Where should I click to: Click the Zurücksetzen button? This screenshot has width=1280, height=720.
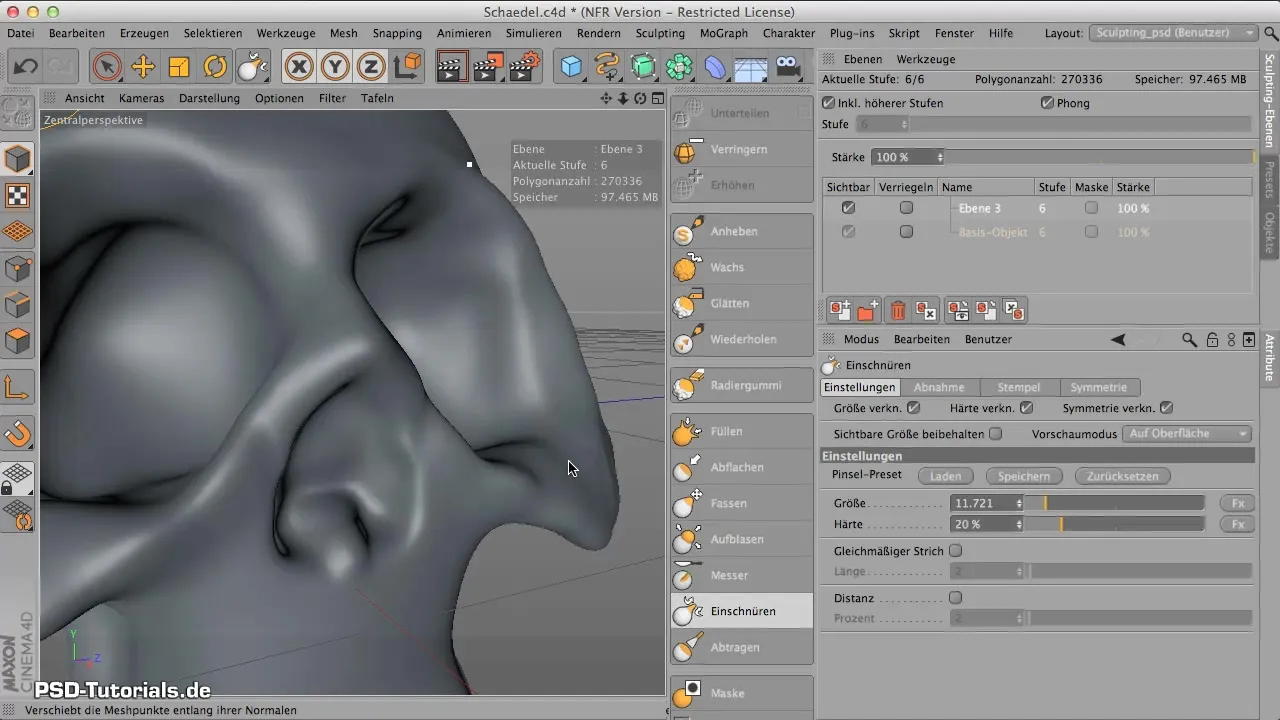(x=1123, y=476)
